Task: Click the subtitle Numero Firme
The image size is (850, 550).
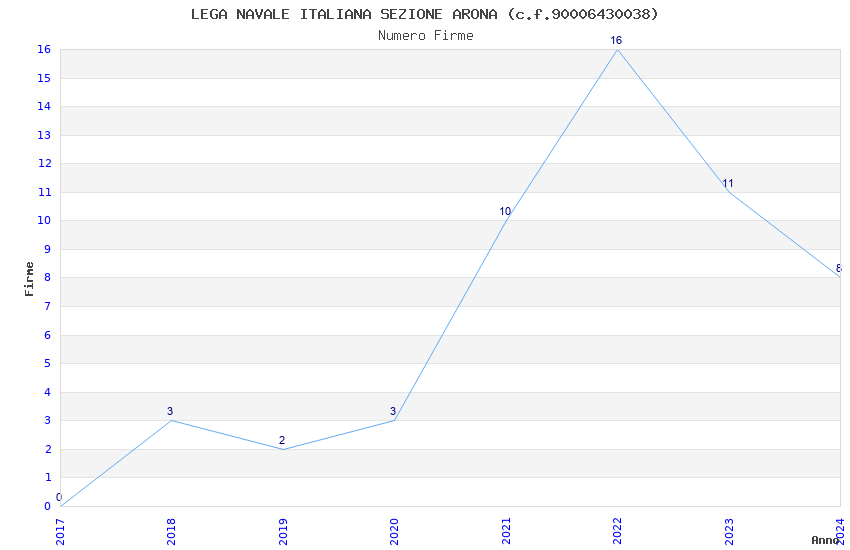Action: pos(426,36)
